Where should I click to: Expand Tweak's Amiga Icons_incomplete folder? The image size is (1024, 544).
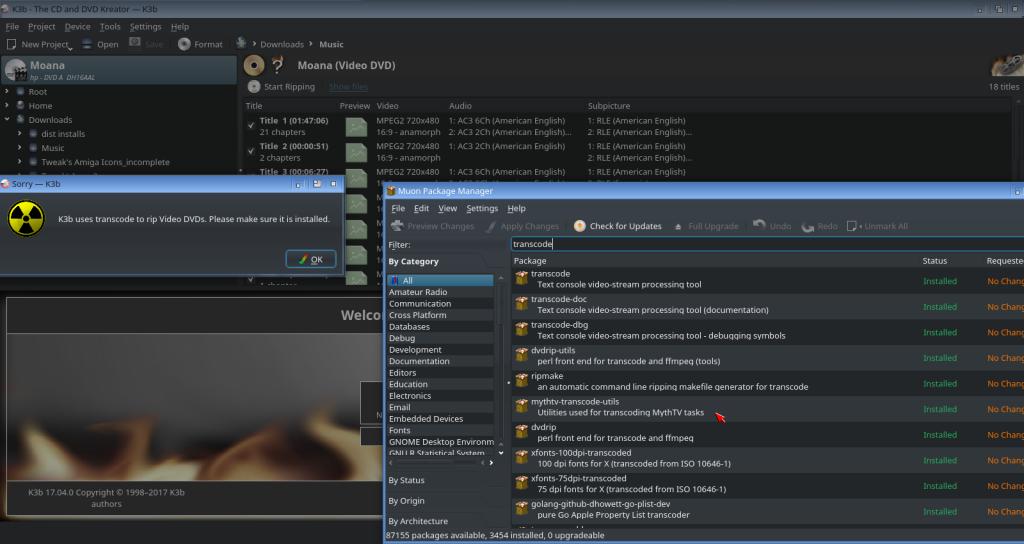coord(20,161)
